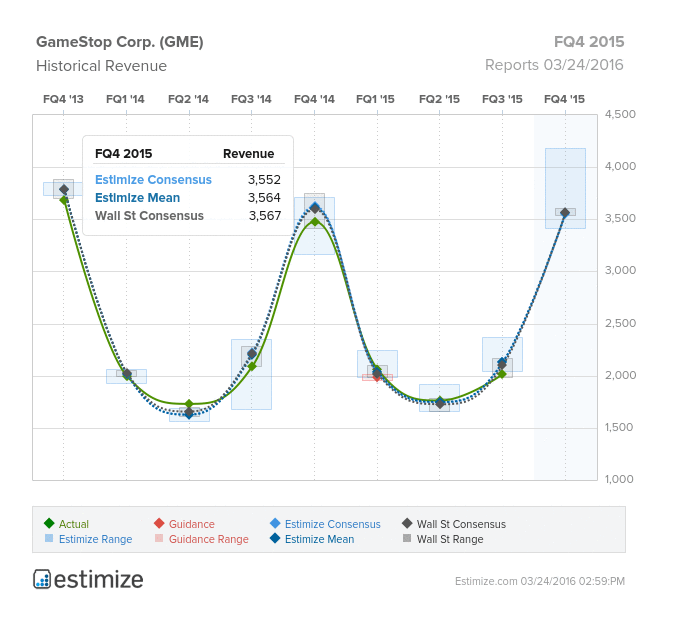Click the FQ4 '13 Wall St Consensus marker

pyautogui.click(x=64, y=189)
